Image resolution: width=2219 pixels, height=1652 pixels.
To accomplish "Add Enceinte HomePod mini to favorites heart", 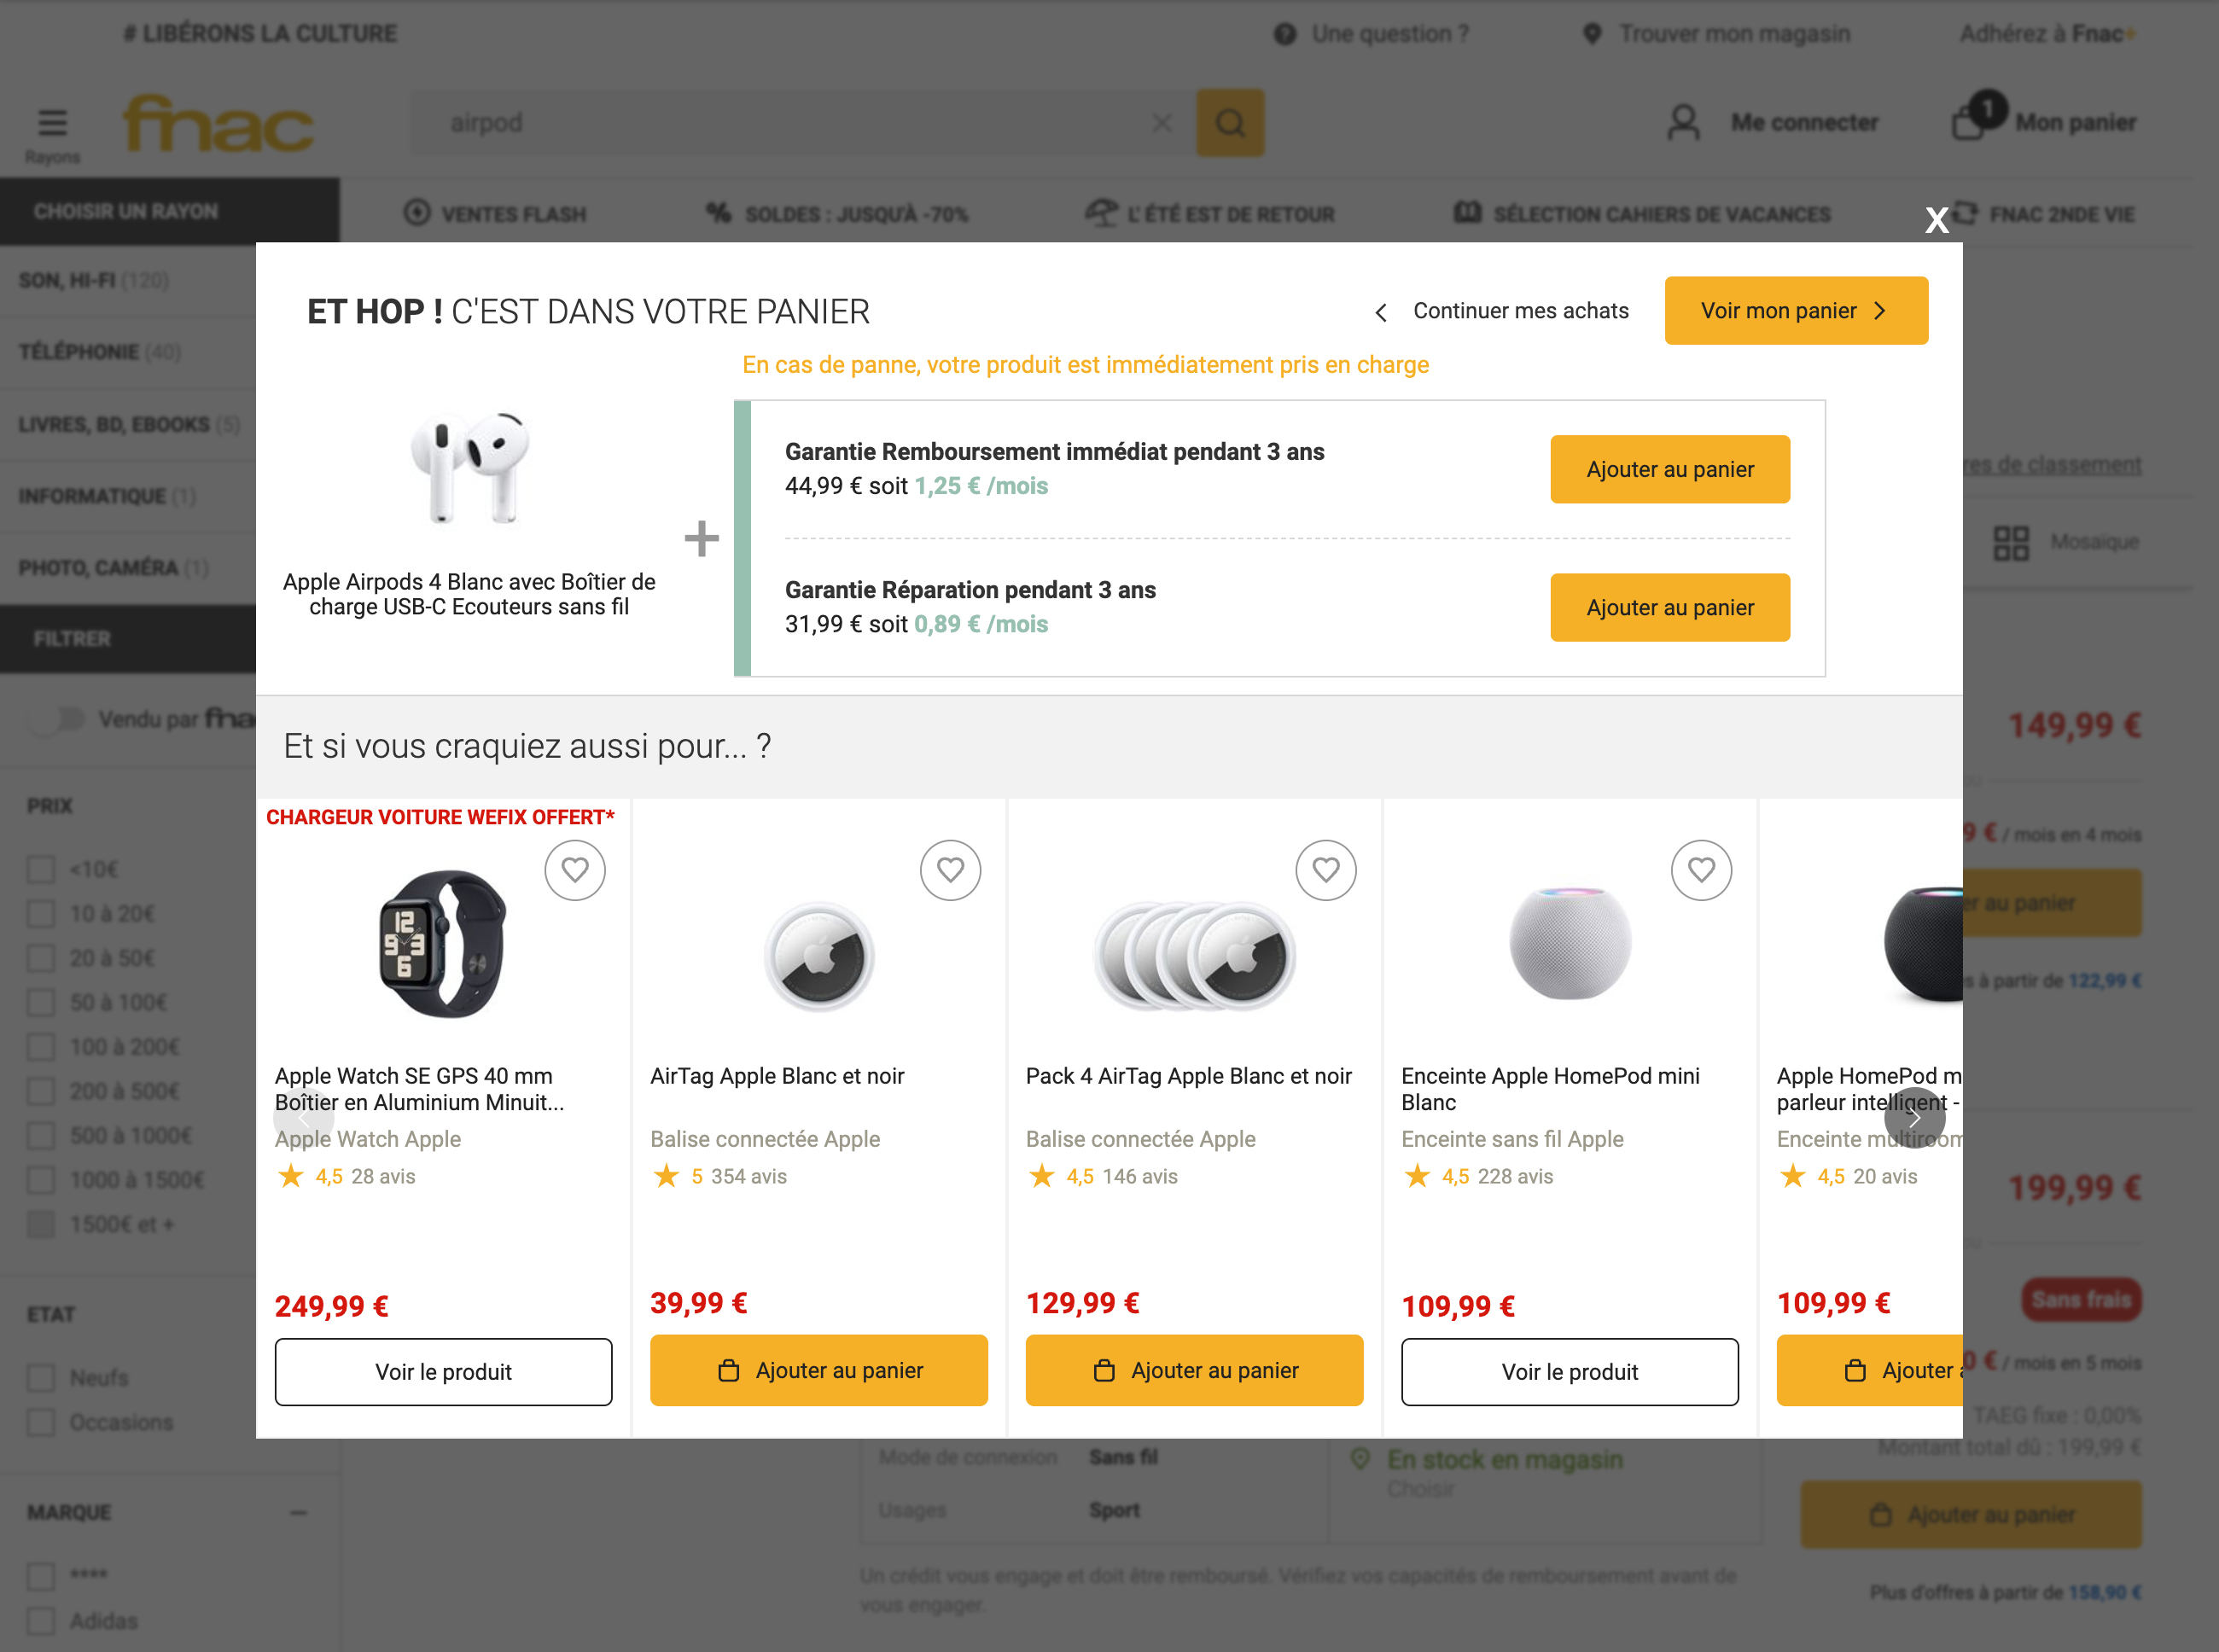I will click(x=1700, y=870).
